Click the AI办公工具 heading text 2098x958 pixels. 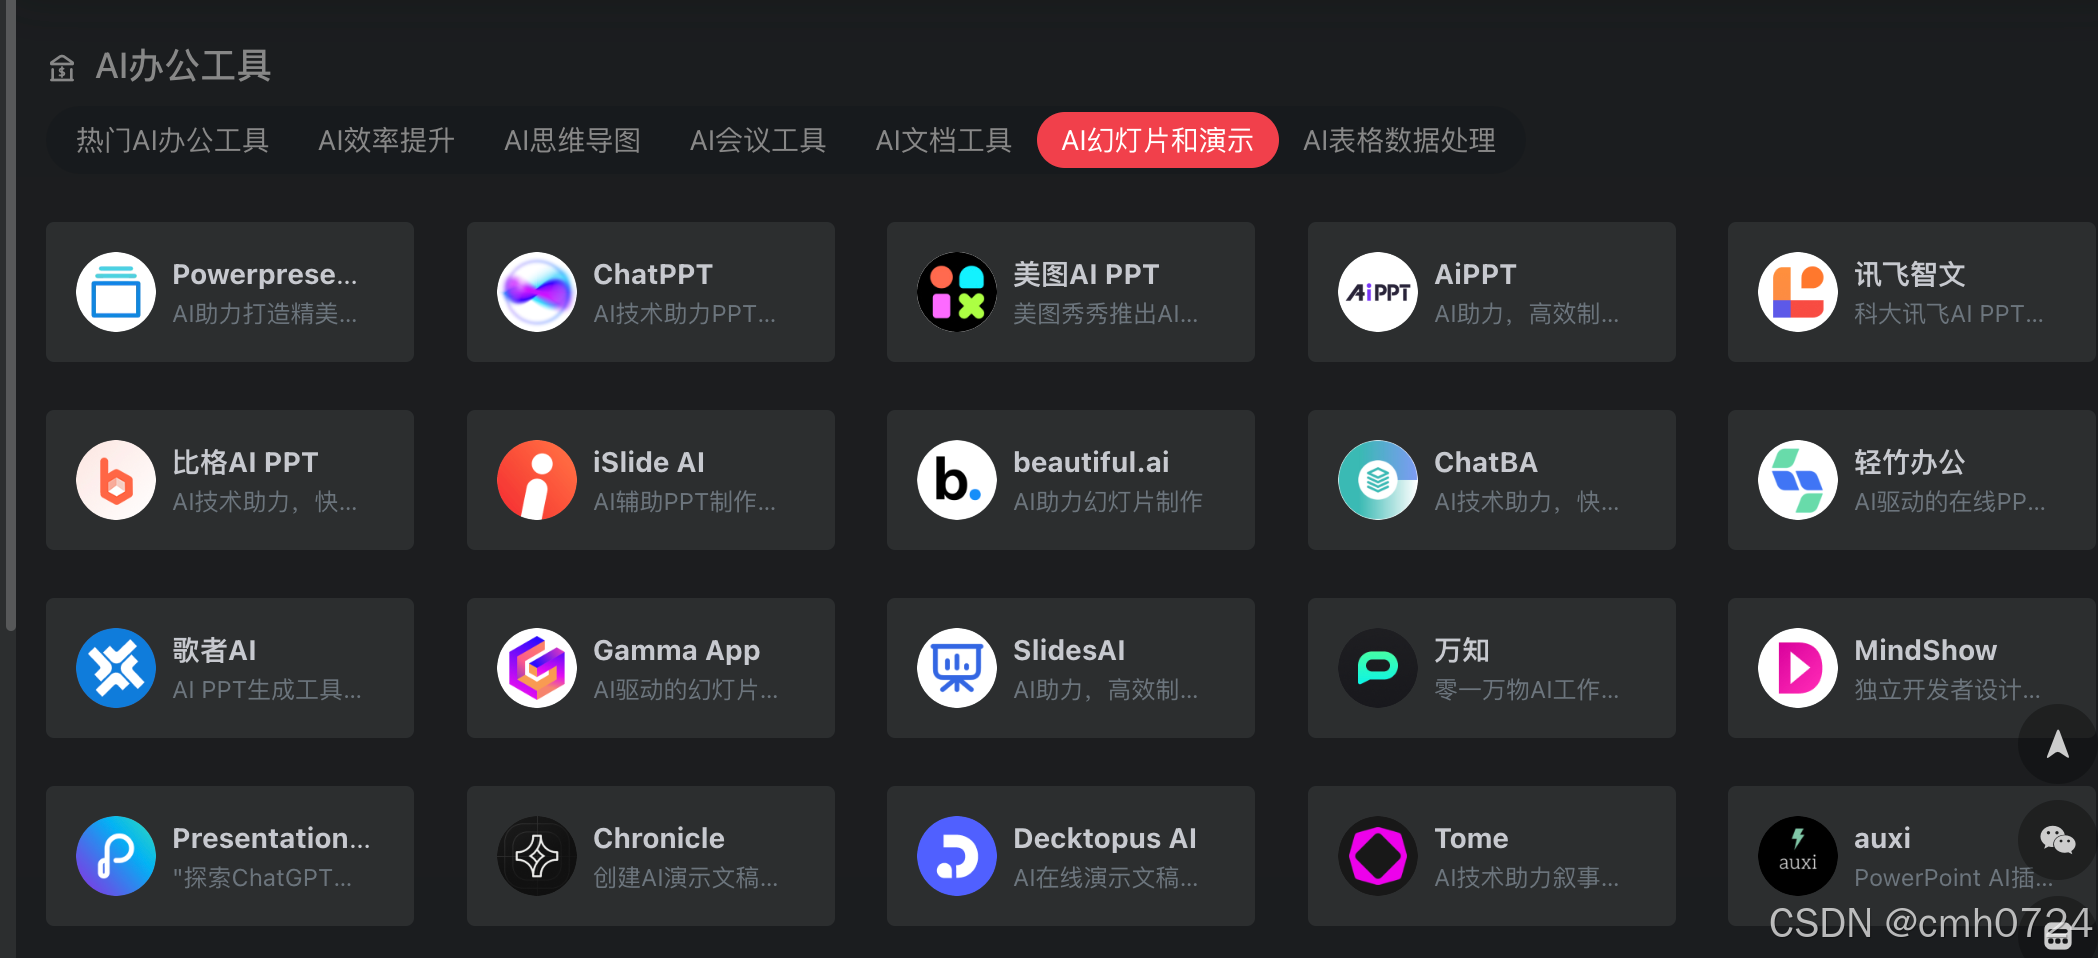click(183, 66)
